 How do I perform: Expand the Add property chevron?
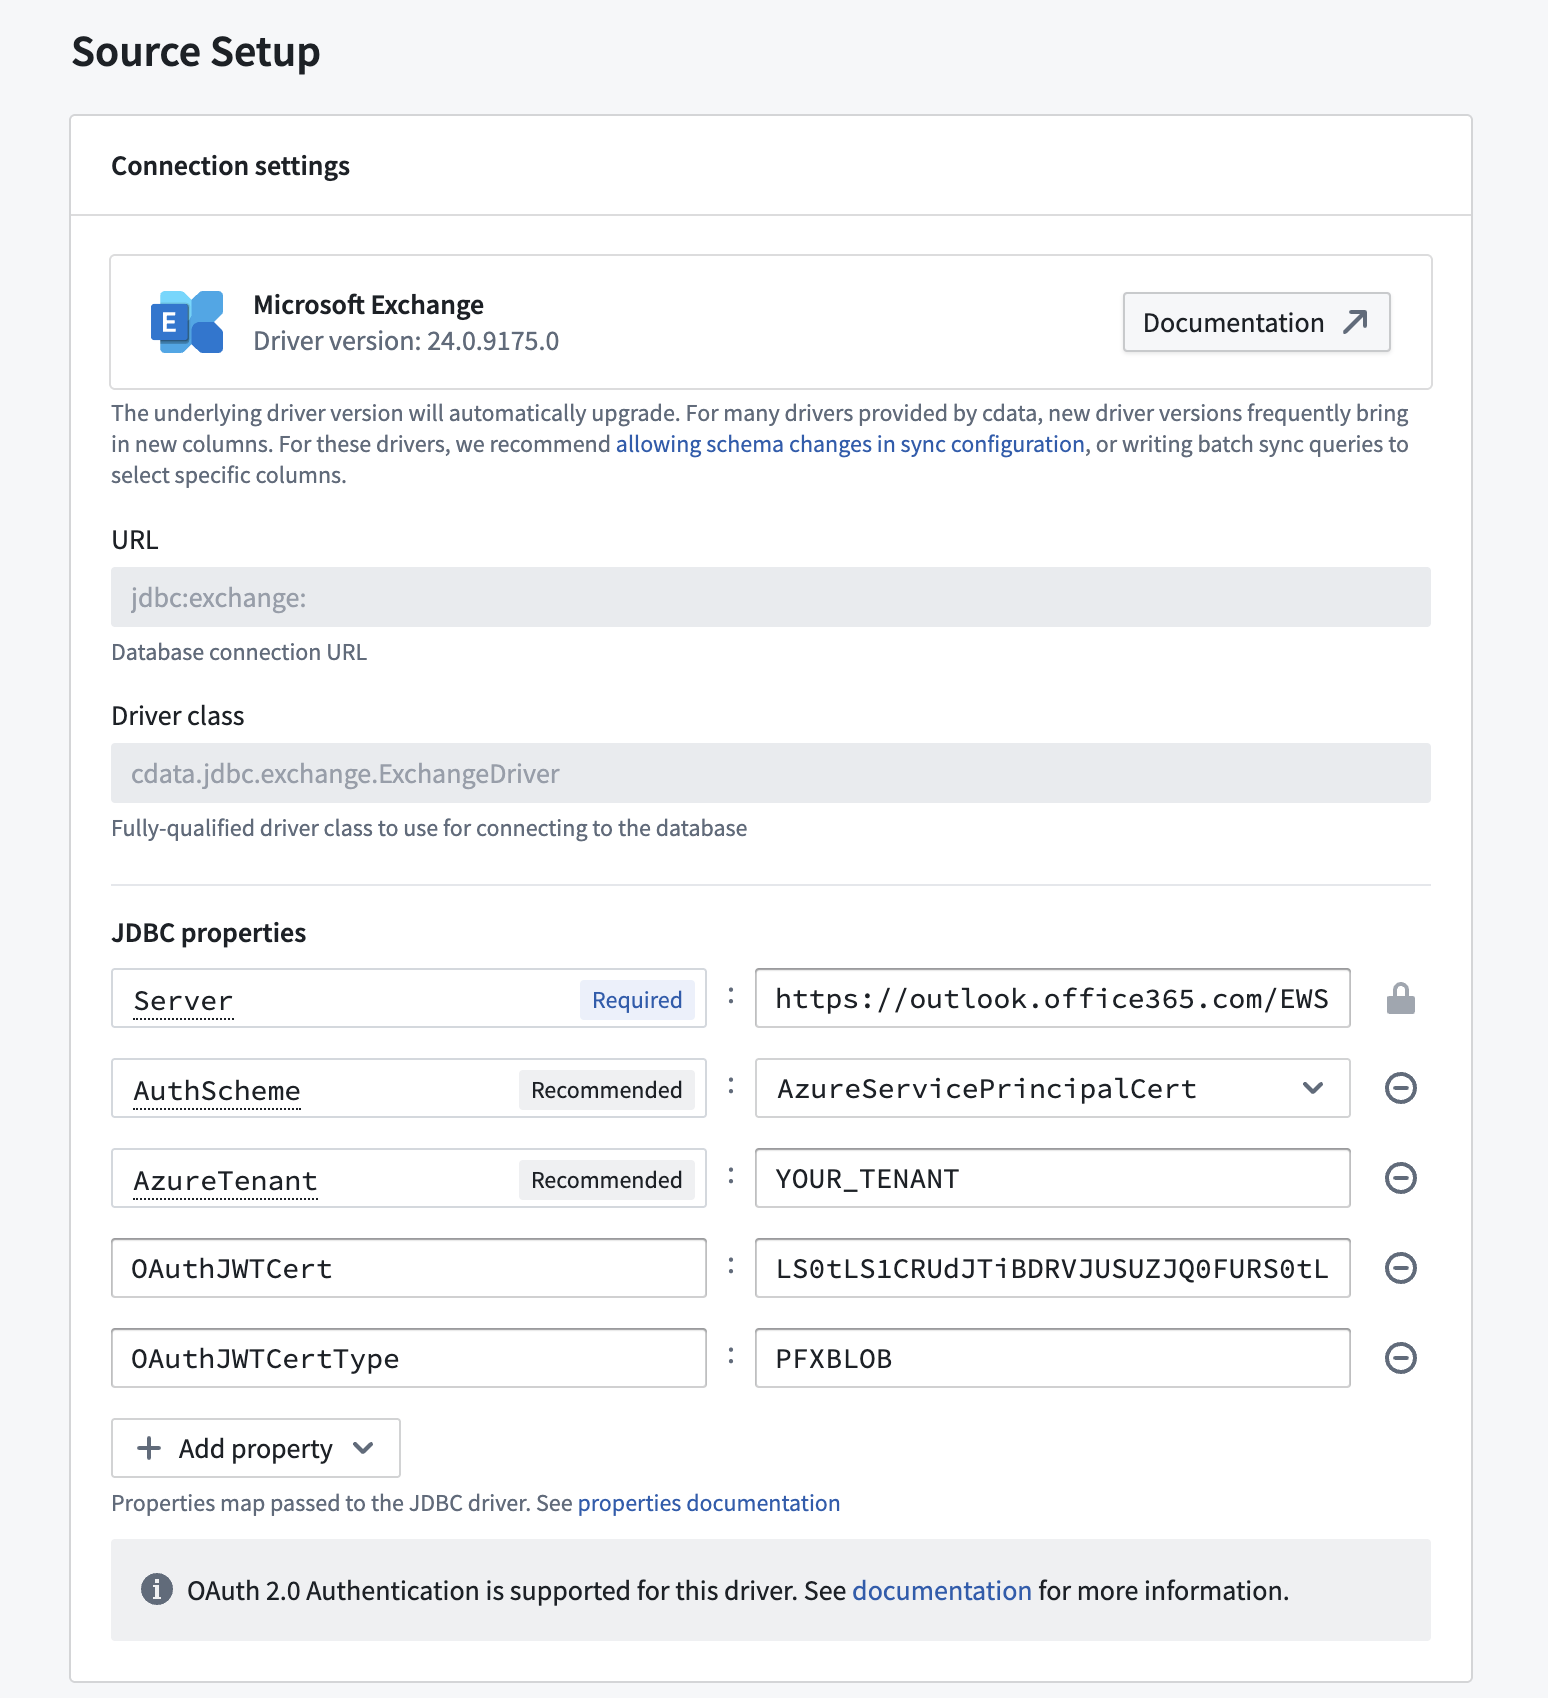coord(364,1448)
